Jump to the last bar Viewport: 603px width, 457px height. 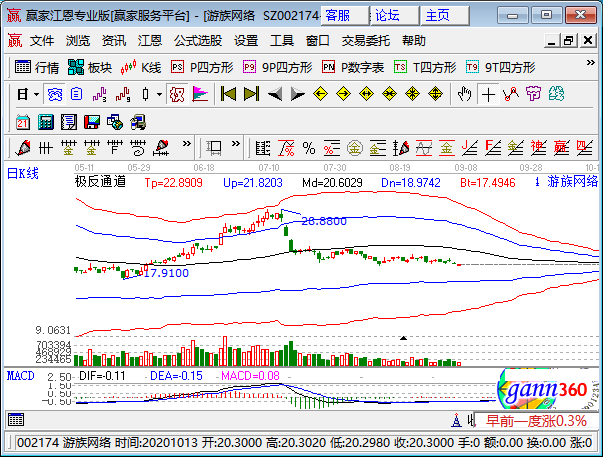click(252, 94)
